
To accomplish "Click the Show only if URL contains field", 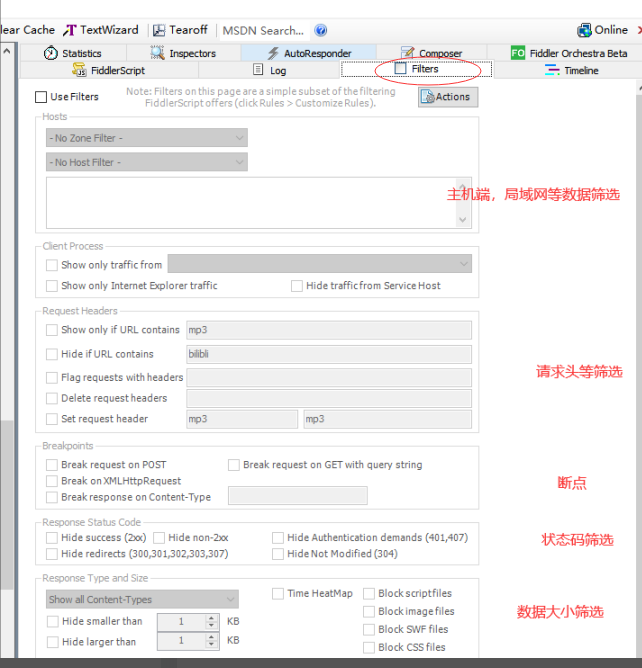I will (x=329, y=330).
